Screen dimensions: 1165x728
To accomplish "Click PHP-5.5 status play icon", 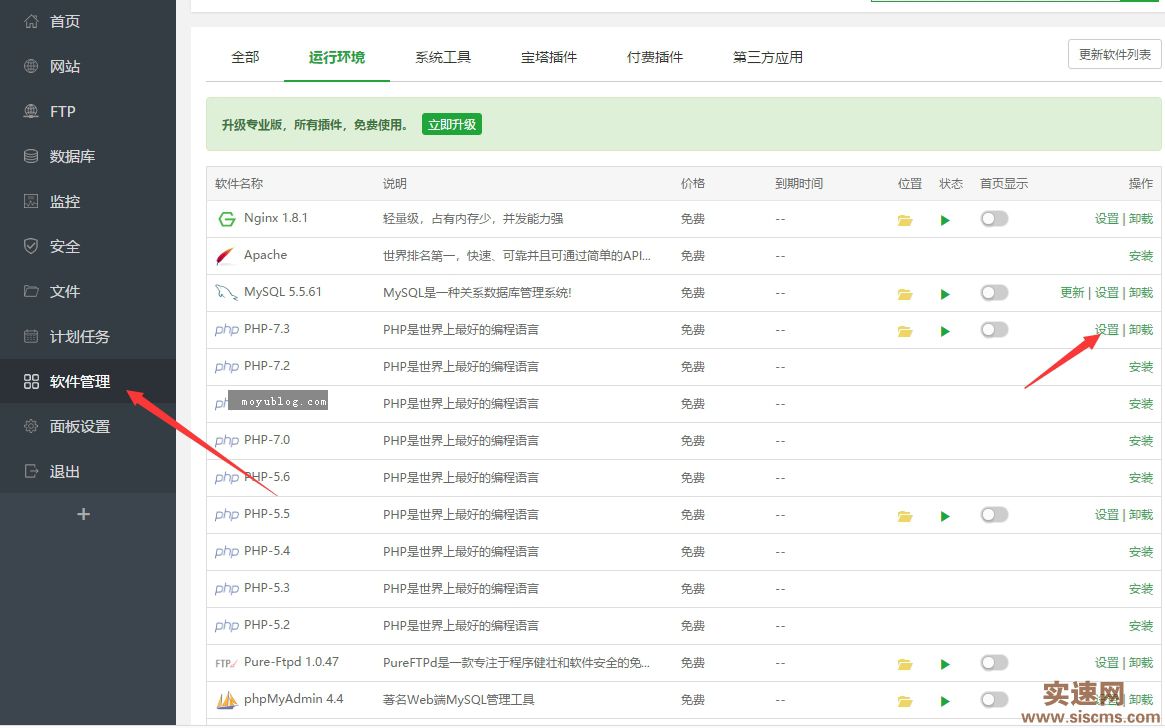I will click(x=945, y=516).
